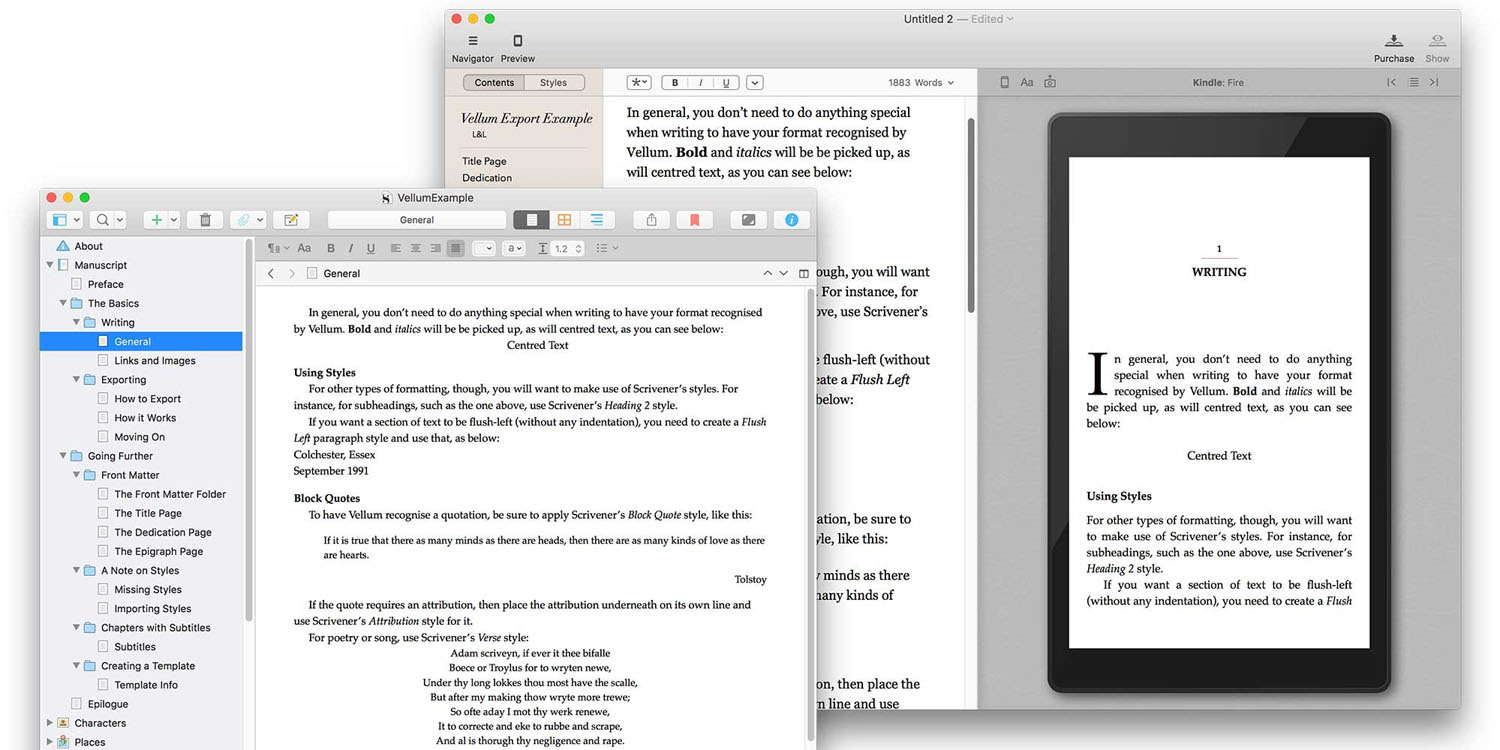Viewport: 1500px width, 750px height.
Task: Open Vellum's Navigator panel
Action: coord(472,44)
